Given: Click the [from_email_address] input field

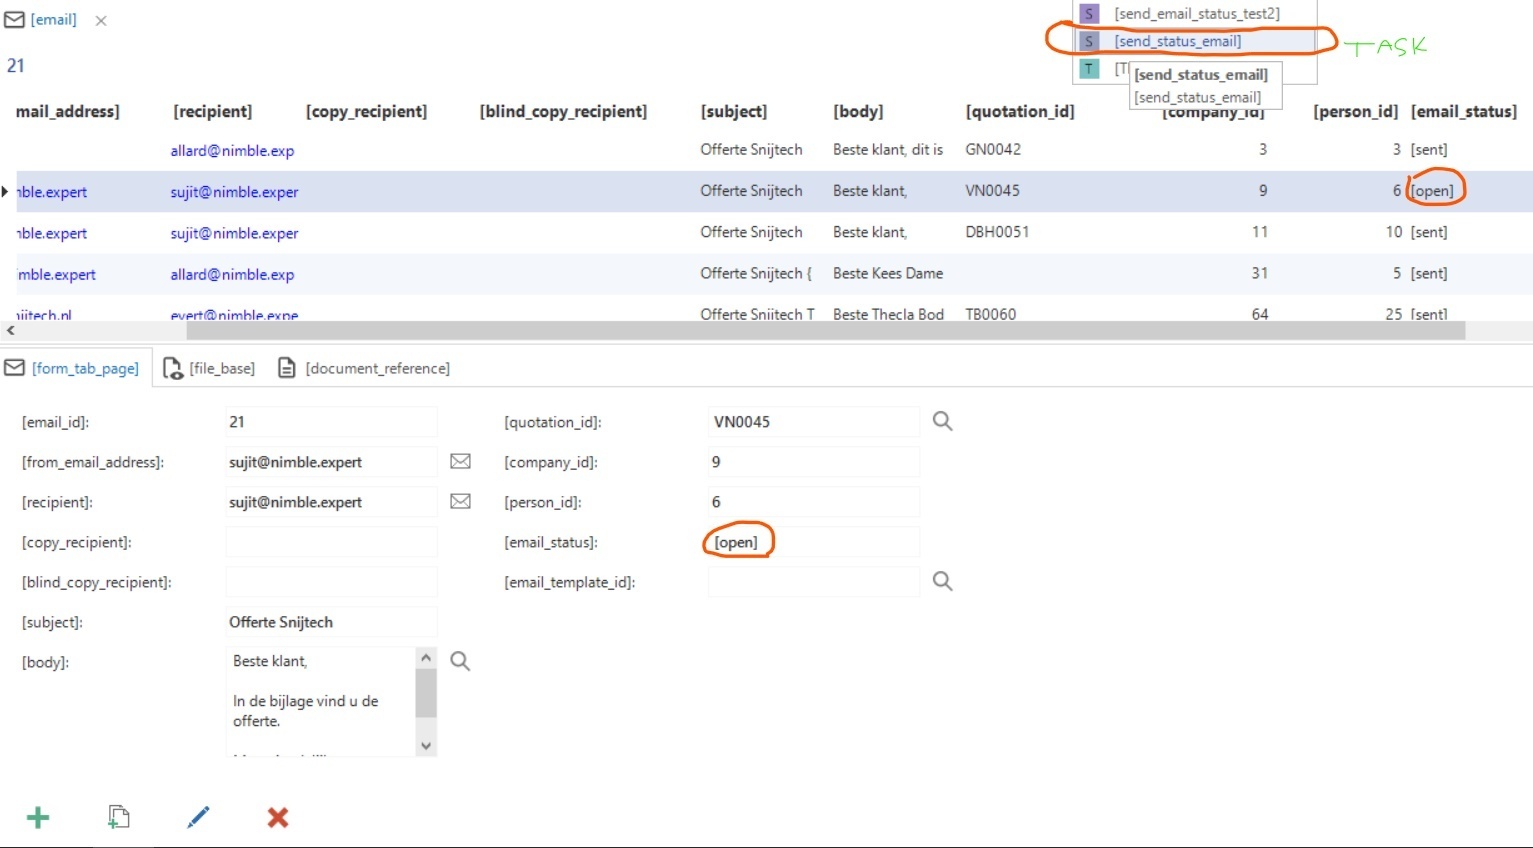Looking at the screenshot, I should coord(331,462).
